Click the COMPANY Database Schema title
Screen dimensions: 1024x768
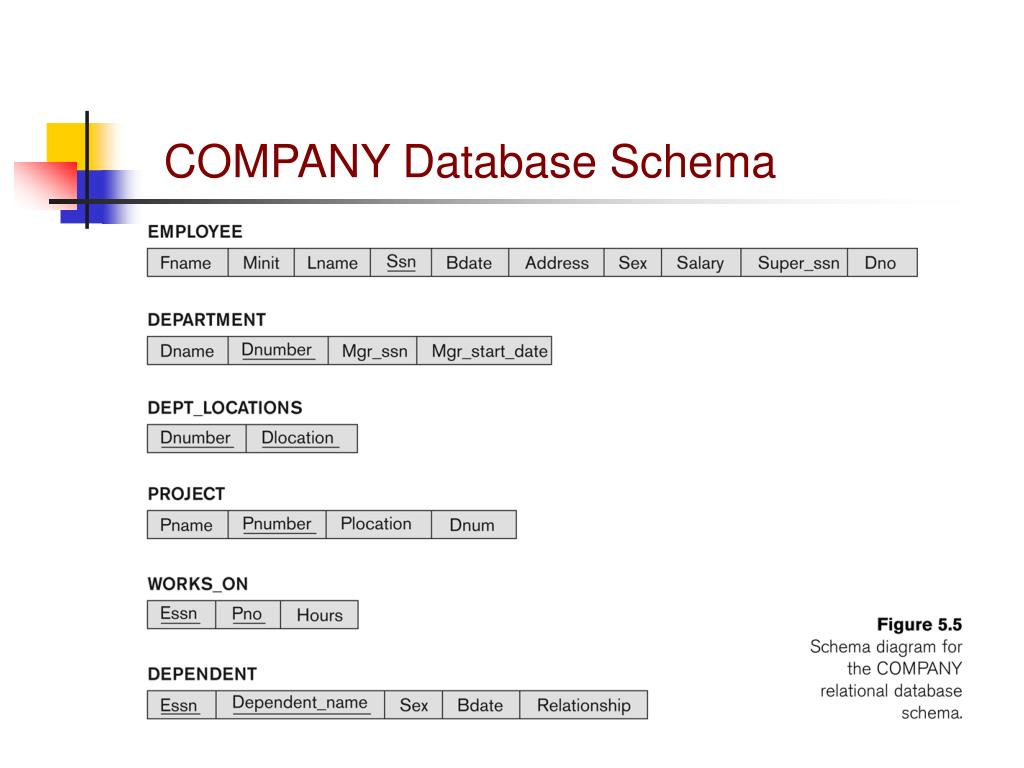pos(470,162)
